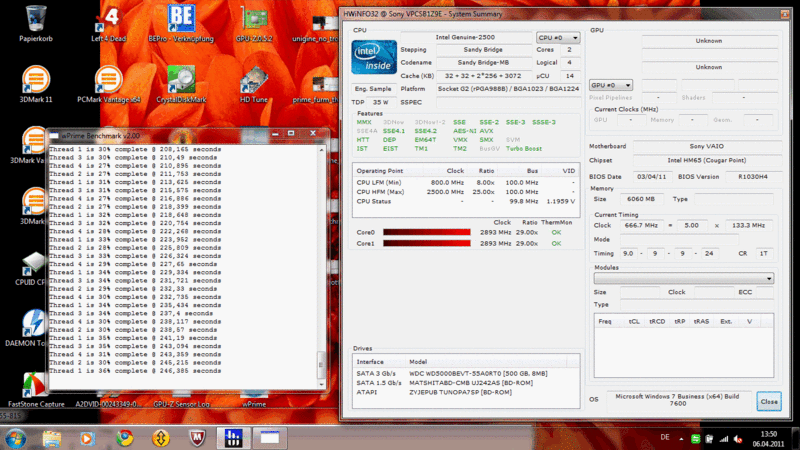The image size is (800, 450).
Task: Open the BEPro Verknüpfung shortcut
Action: 181,23
